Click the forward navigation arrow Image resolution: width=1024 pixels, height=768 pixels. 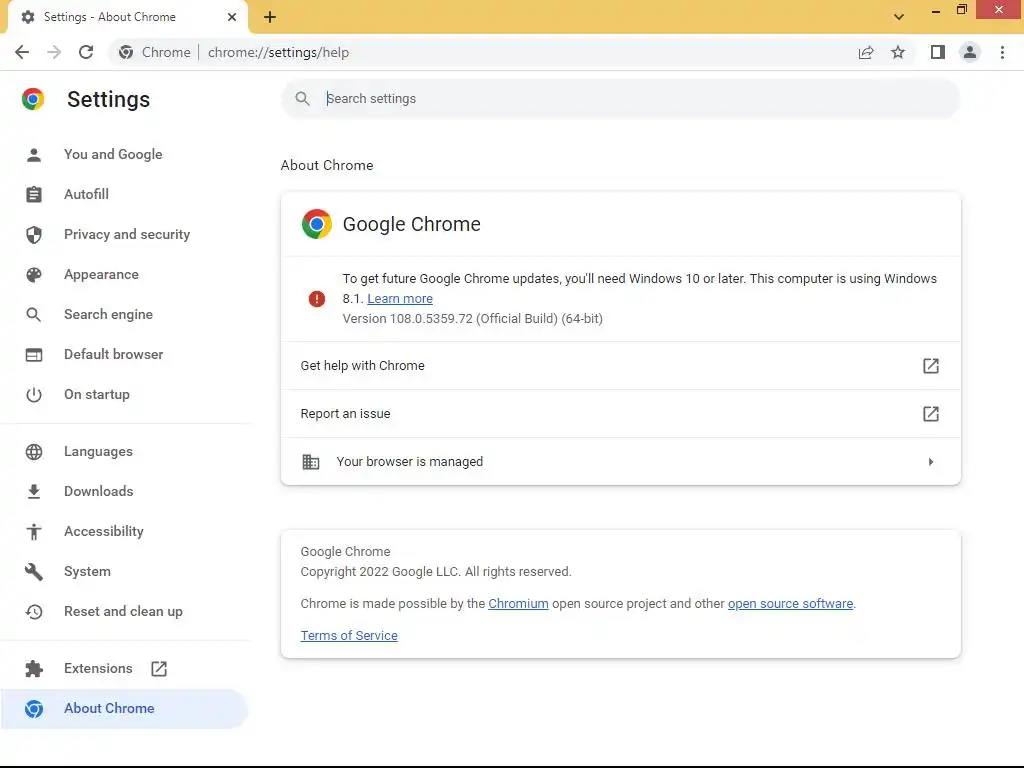point(54,52)
